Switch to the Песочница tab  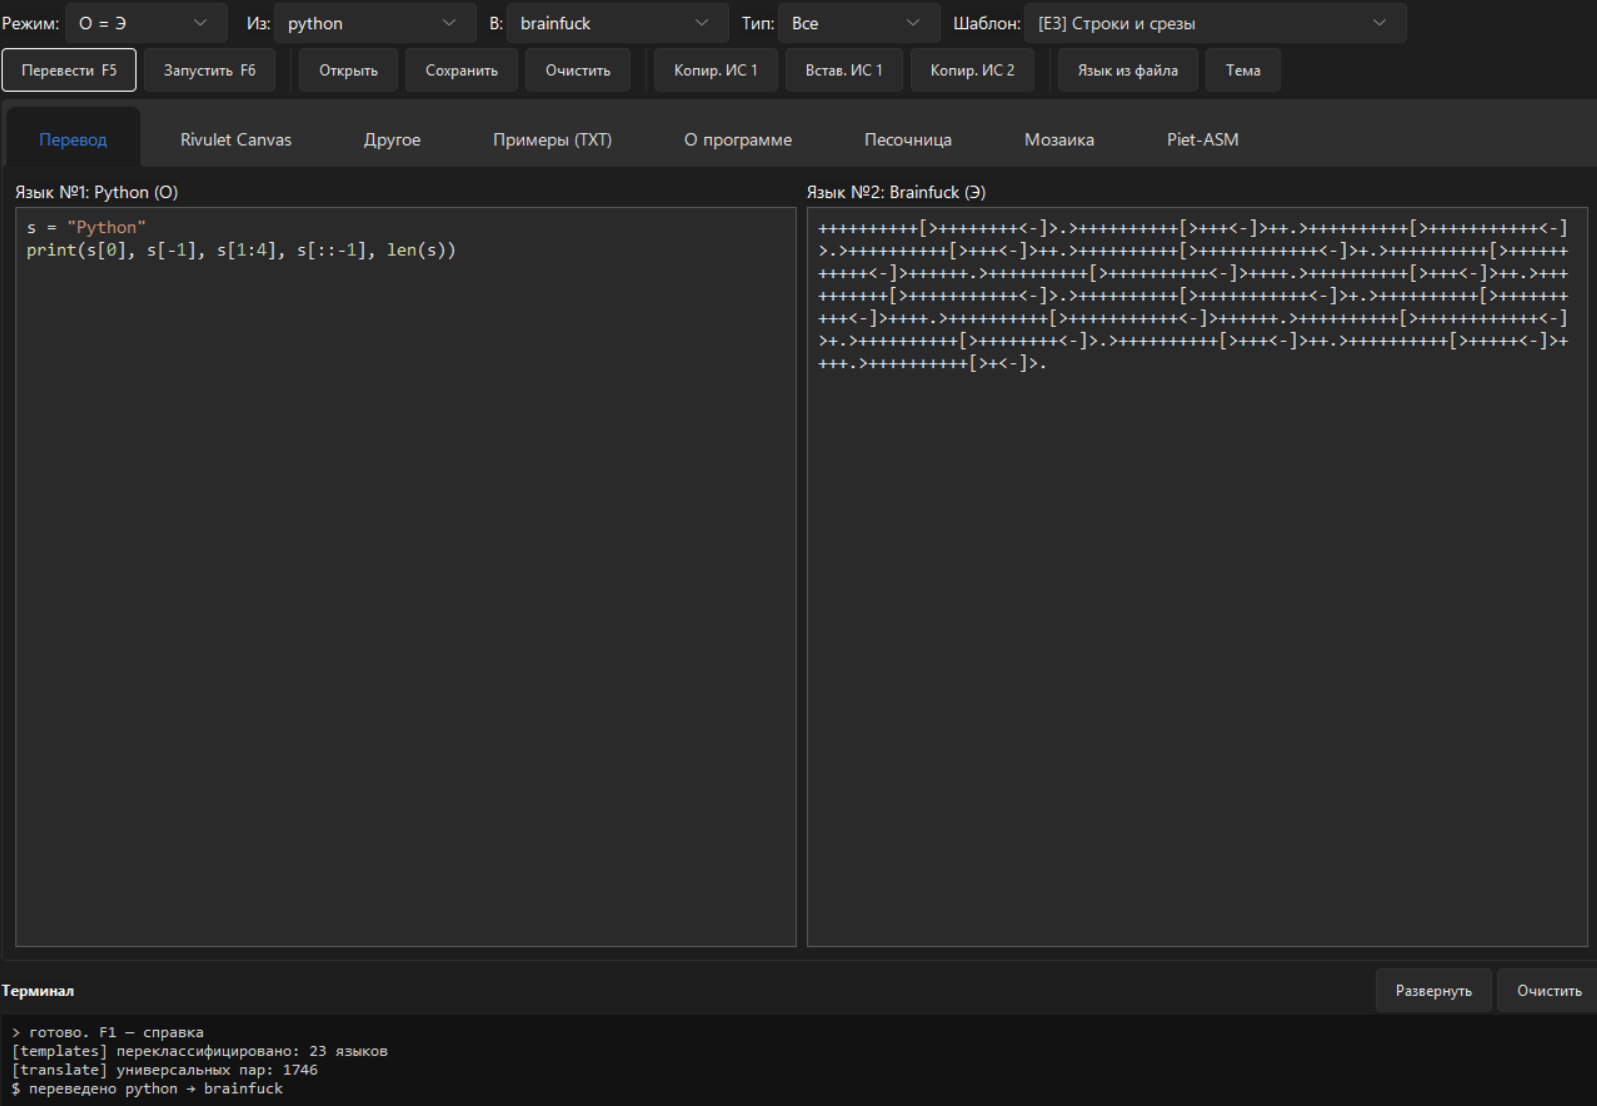[x=908, y=139]
